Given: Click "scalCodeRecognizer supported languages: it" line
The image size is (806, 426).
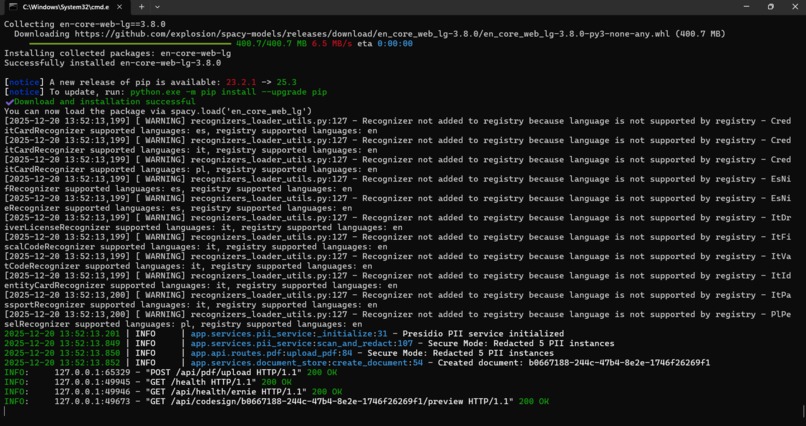Looking at the screenshot, I should tap(196, 247).
